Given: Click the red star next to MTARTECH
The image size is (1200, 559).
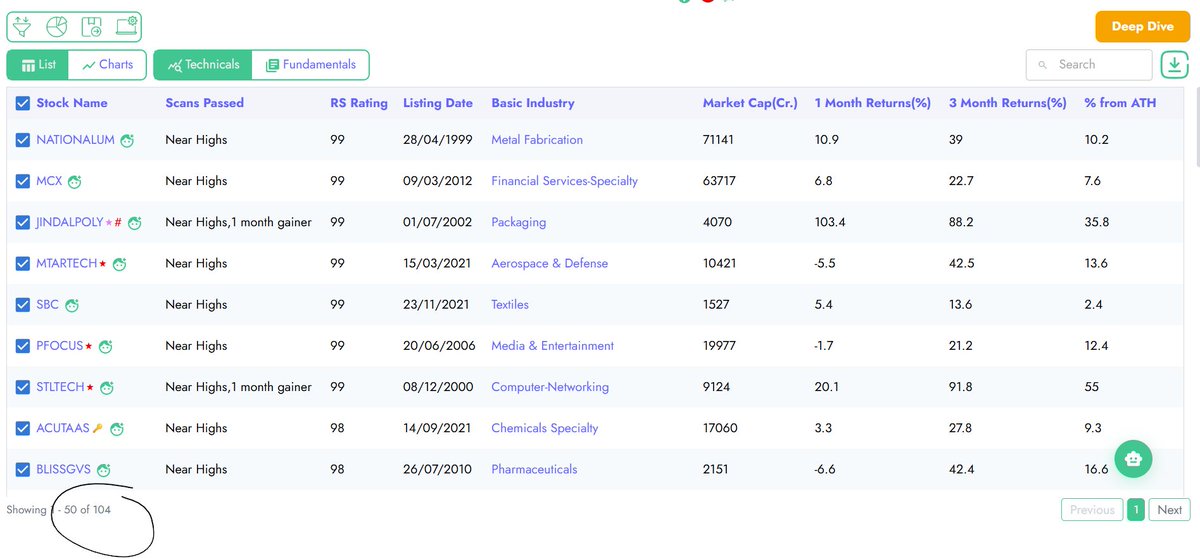Looking at the screenshot, I should pos(102,263).
